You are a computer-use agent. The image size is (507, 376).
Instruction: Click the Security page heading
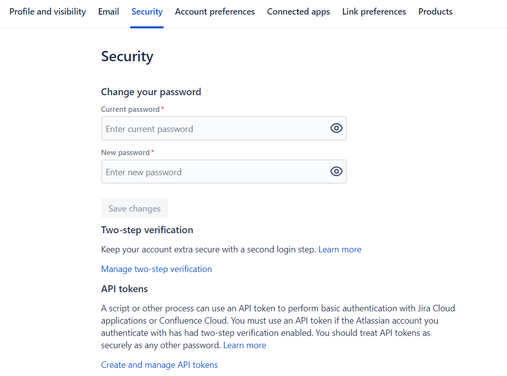pos(127,57)
